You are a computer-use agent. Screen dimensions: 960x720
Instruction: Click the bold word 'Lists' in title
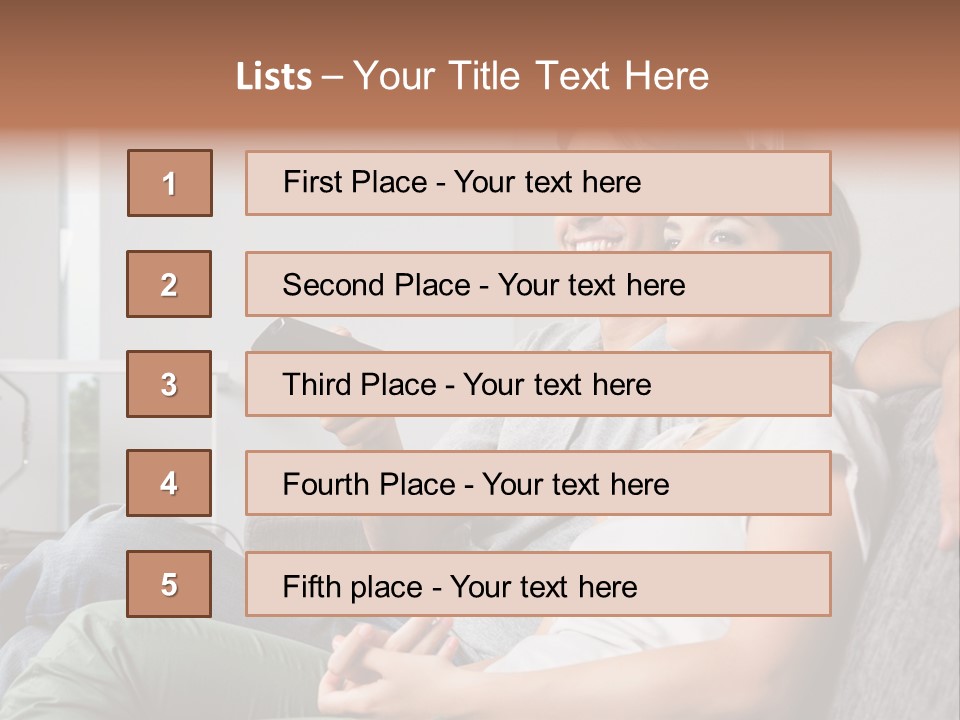coord(274,77)
